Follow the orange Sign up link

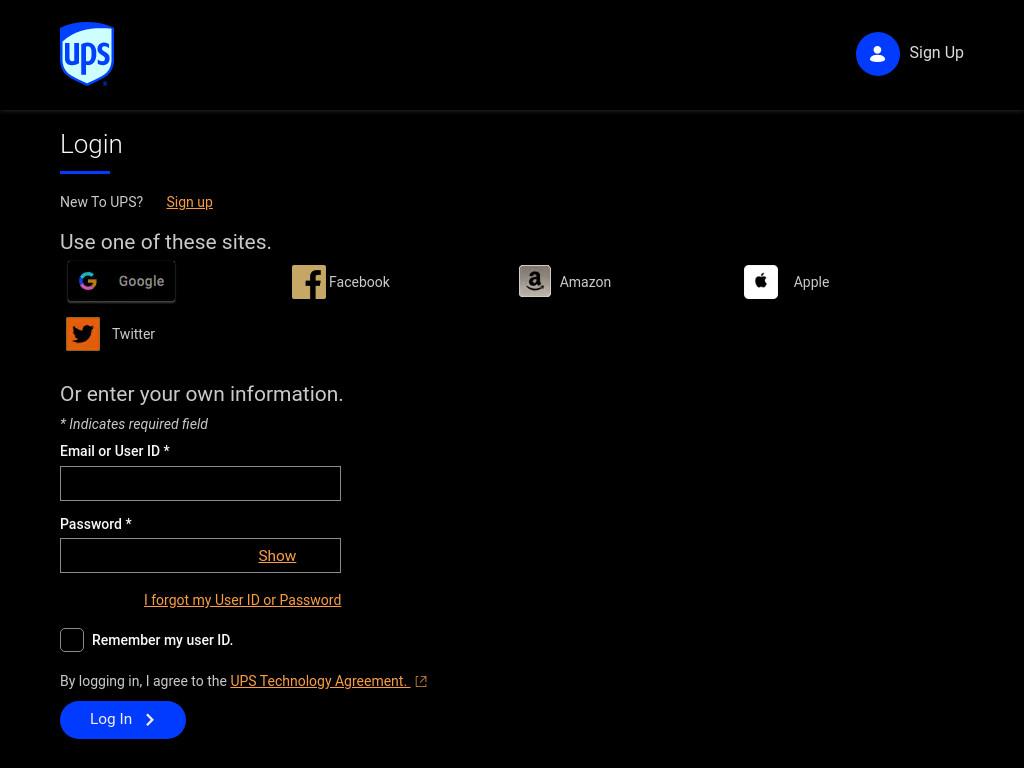coord(189,202)
